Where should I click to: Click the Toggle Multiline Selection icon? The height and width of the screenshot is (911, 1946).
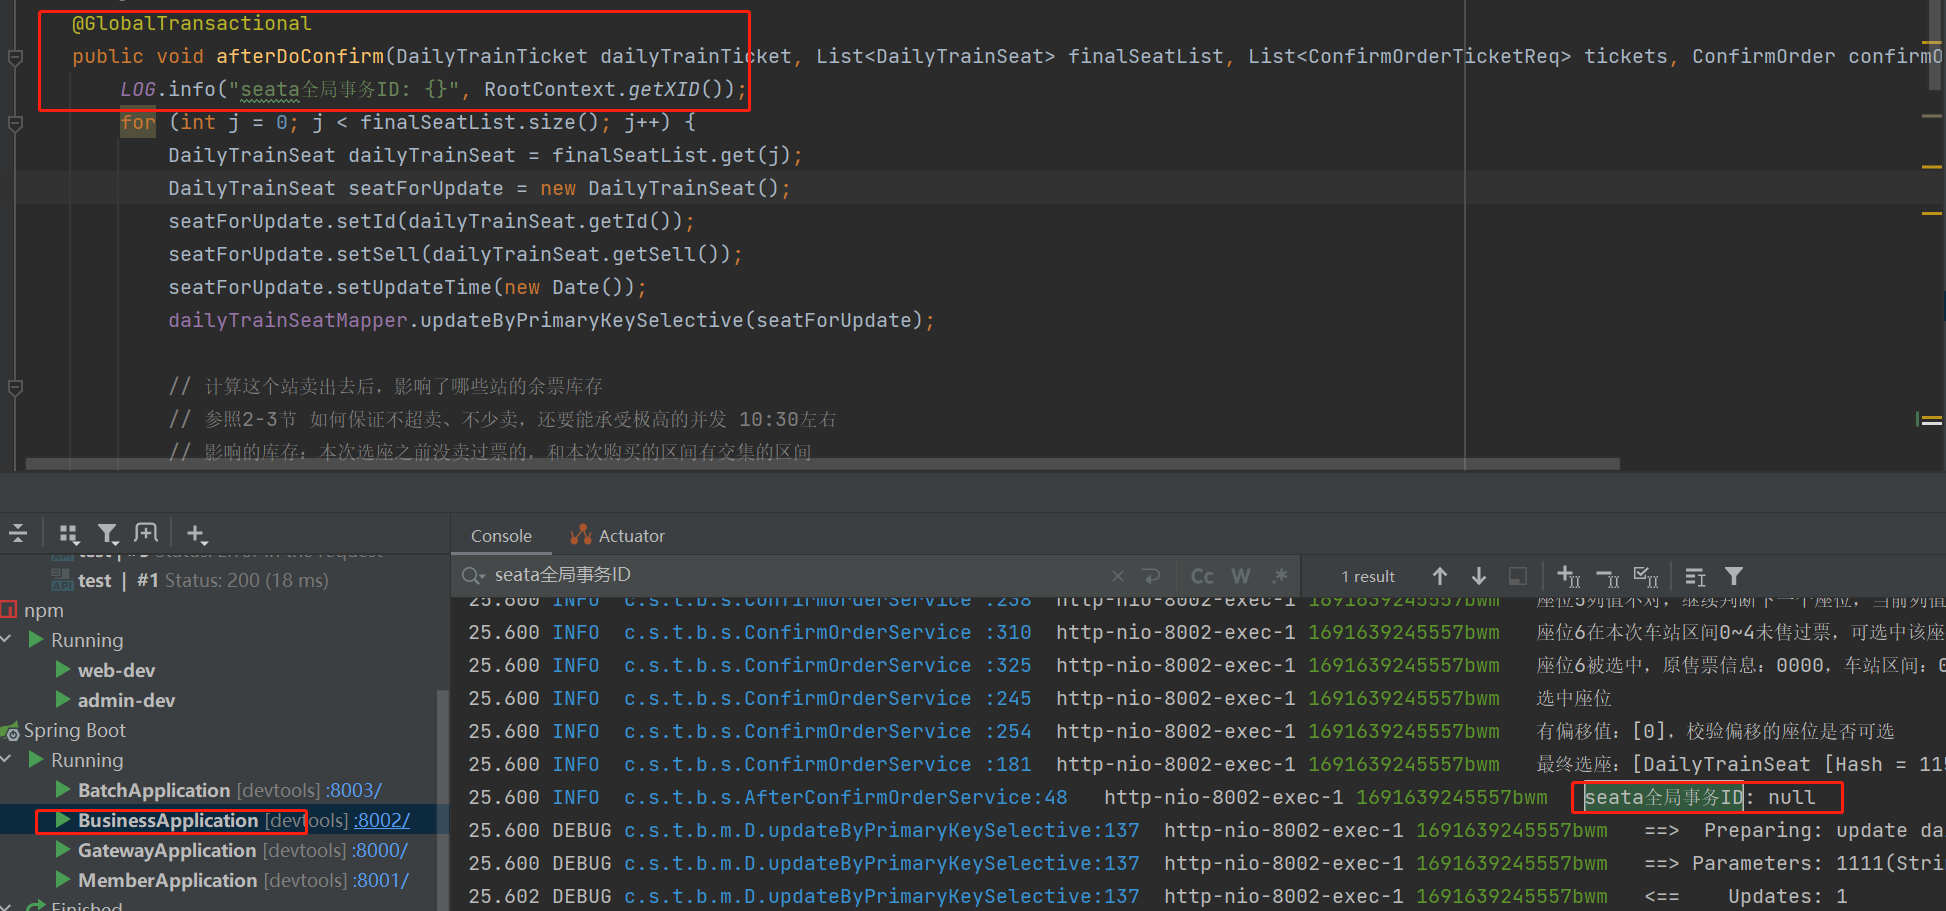(x=1695, y=576)
